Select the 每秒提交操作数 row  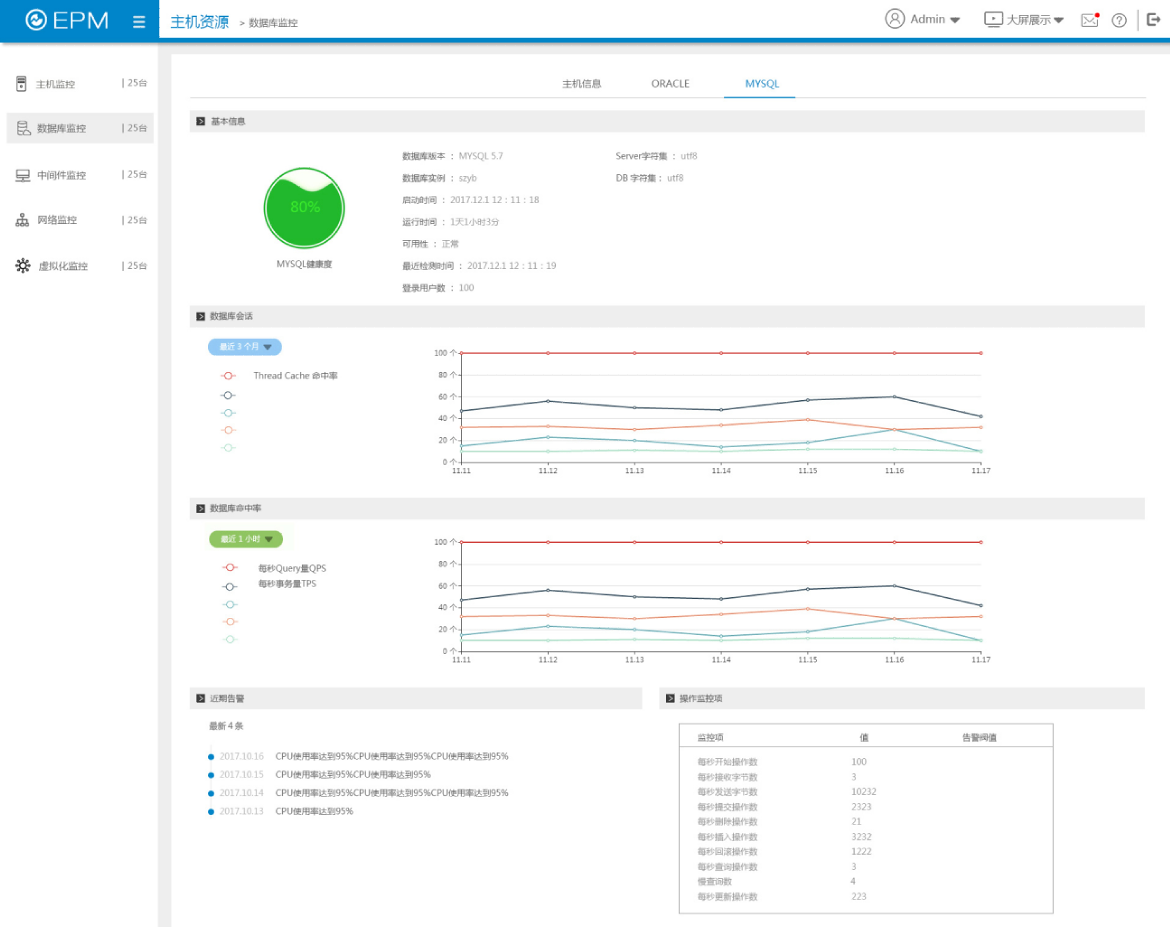click(x=866, y=807)
